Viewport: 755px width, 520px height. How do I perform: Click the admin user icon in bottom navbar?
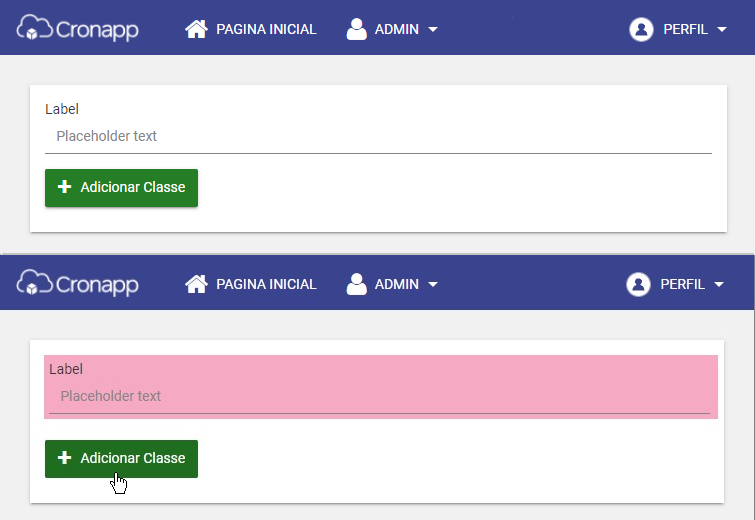click(356, 284)
